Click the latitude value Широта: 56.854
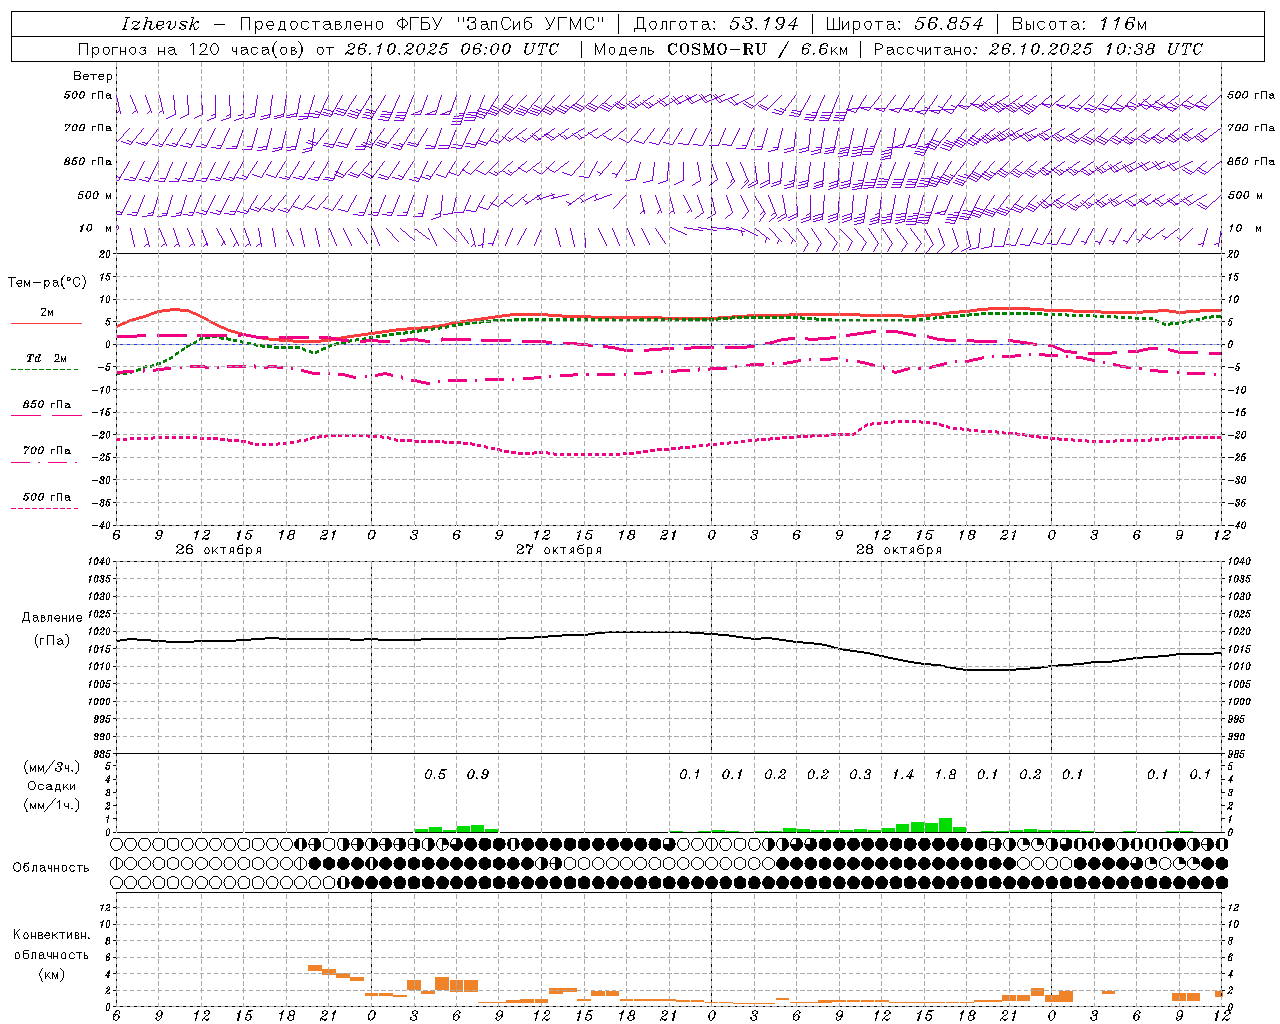The image size is (1280, 1024). point(904,24)
